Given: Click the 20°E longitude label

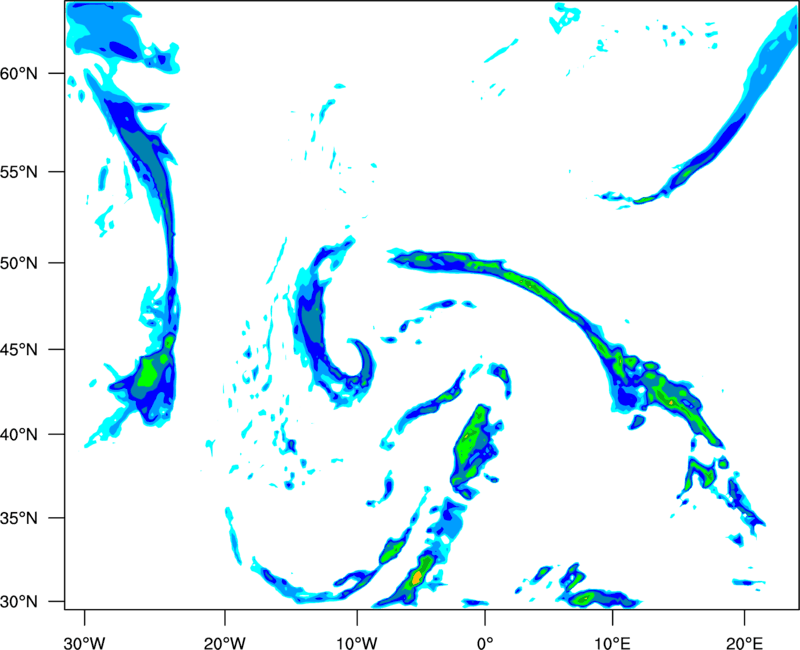Looking at the screenshot, I should pyautogui.click(x=744, y=644).
